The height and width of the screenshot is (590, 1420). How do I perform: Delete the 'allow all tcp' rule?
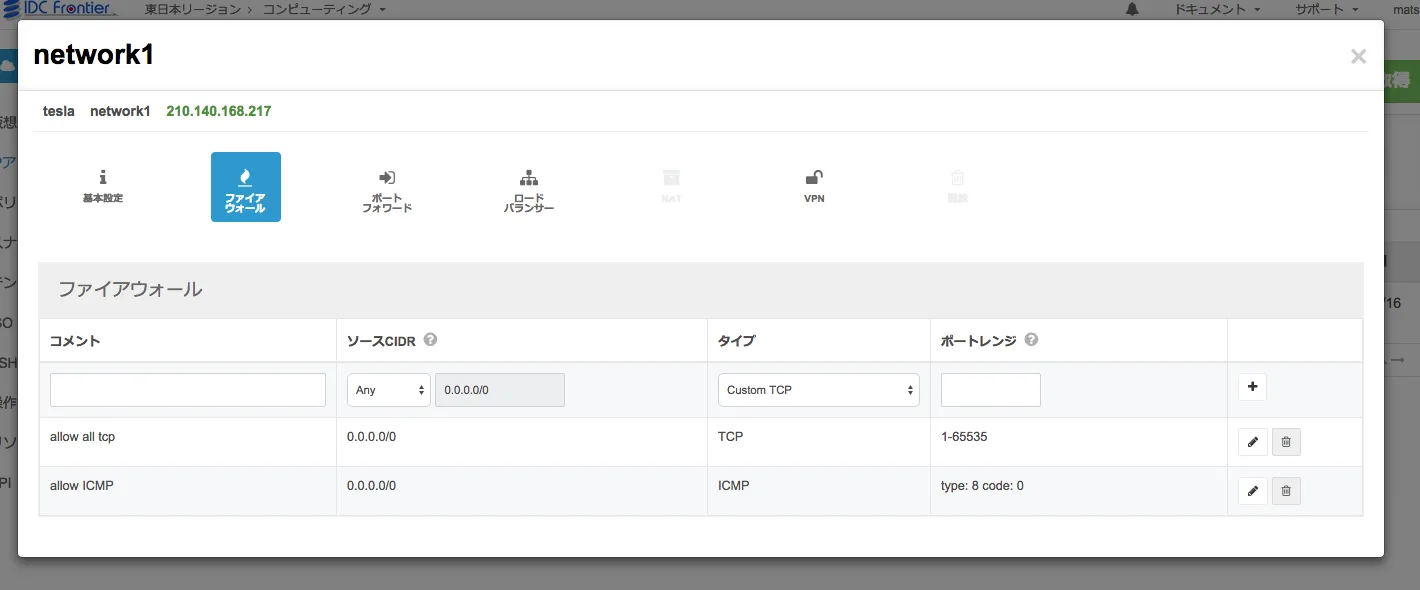point(1286,442)
